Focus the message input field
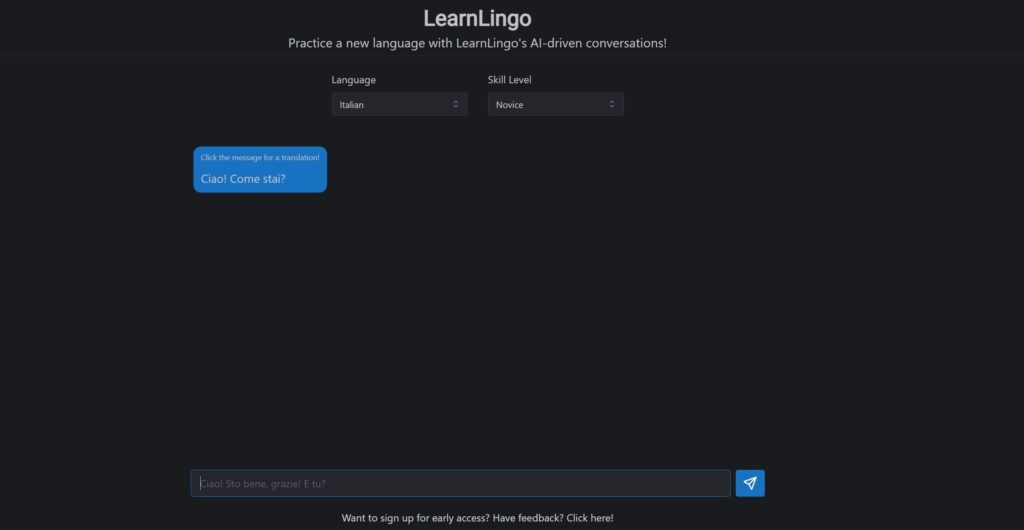The width and height of the screenshot is (1024, 530). click(x=460, y=483)
